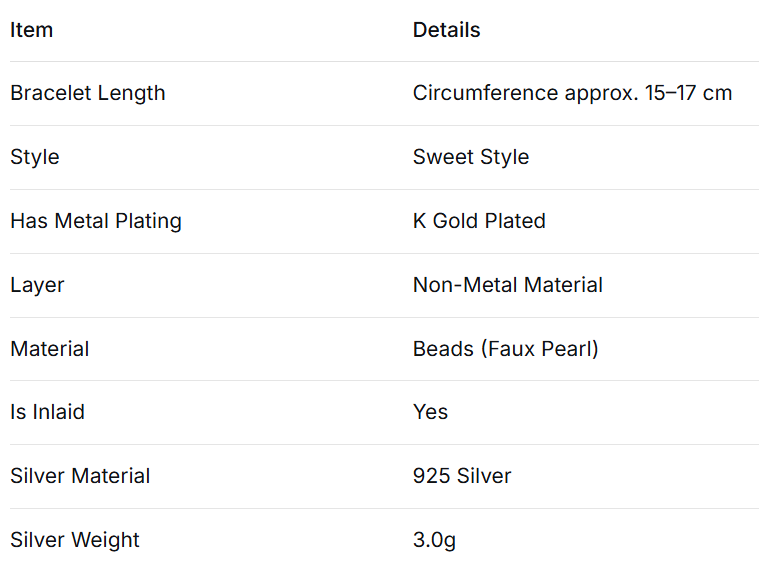Select the 'Style' row label

click(x=34, y=157)
